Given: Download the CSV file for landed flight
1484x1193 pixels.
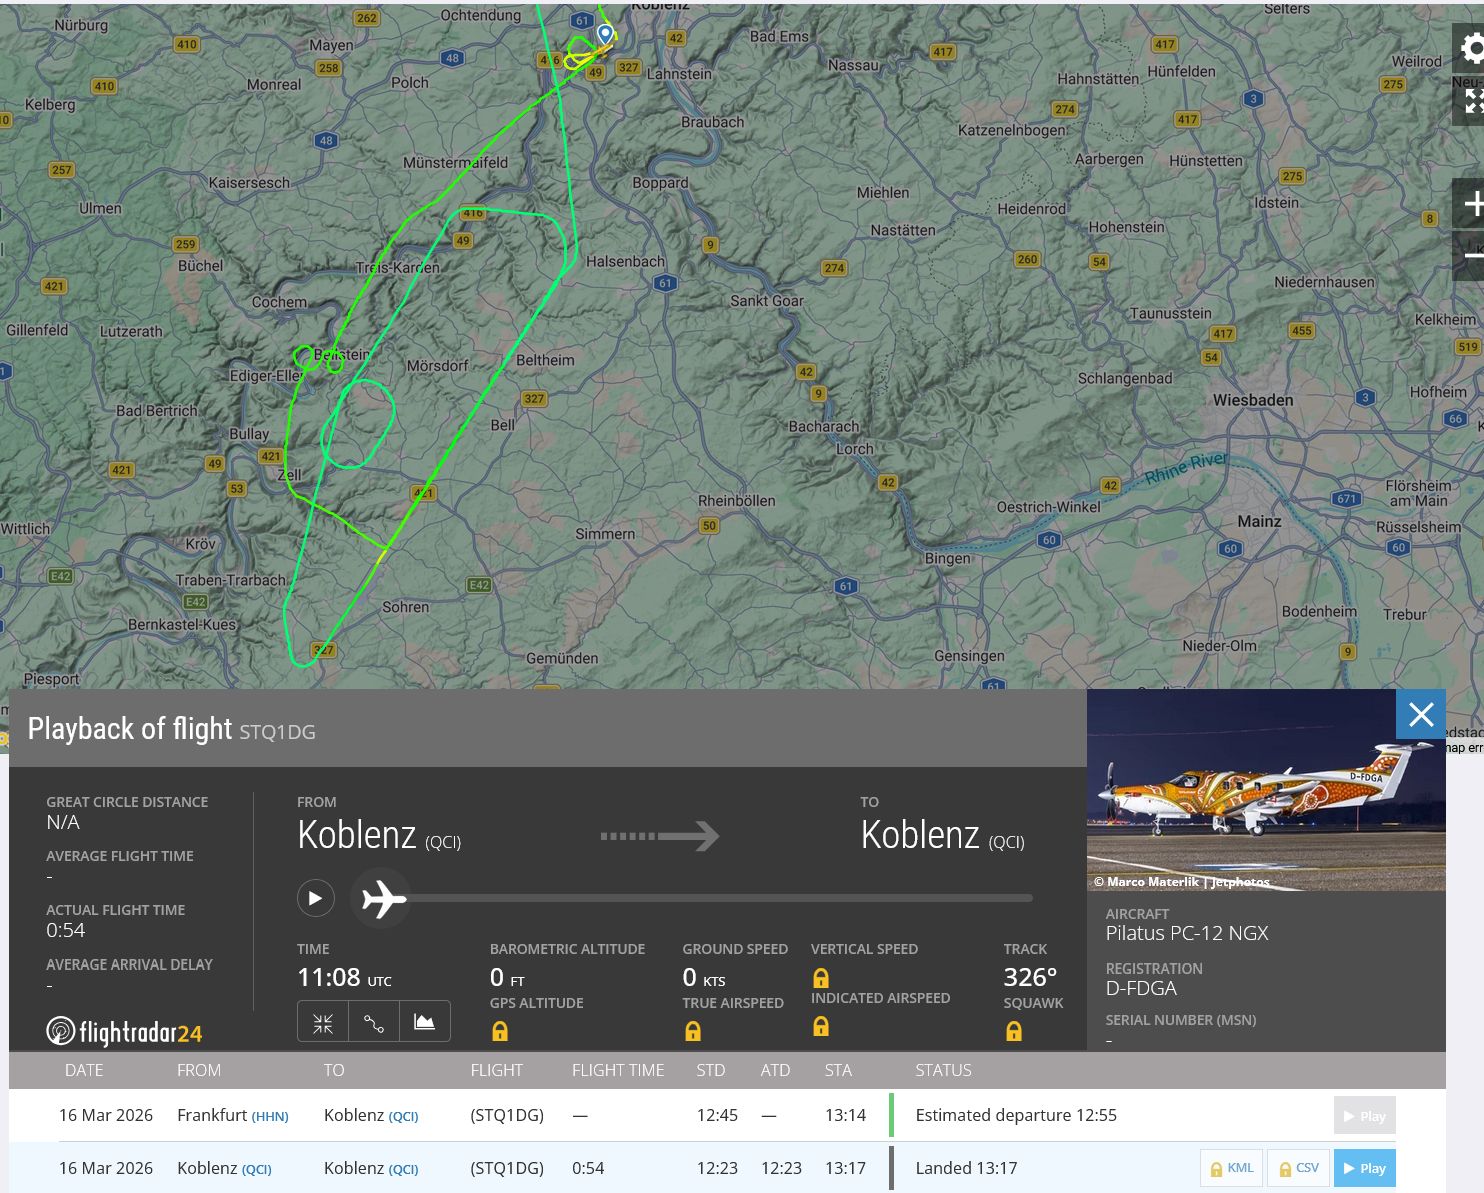Looking at the screenshot, I should [x=1298, y=1168].
